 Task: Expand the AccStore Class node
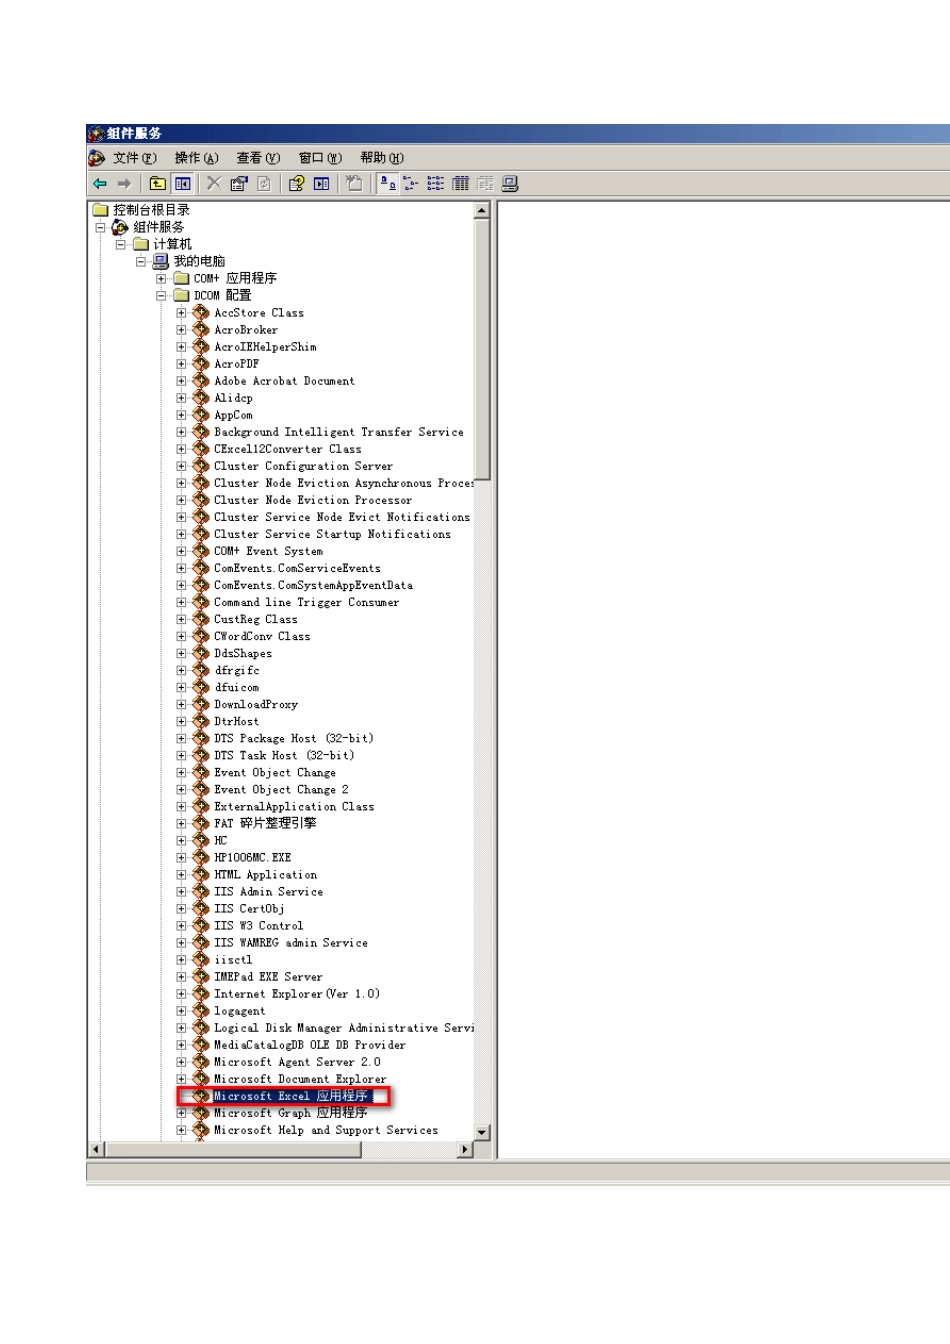(x=181, y=313)
